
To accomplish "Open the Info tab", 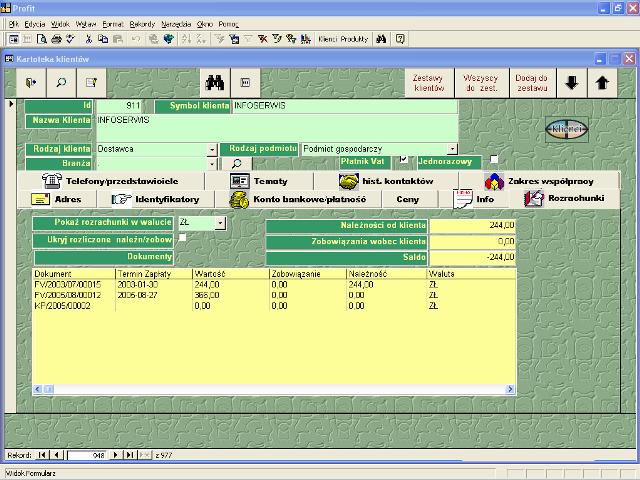I will [473, 199].
